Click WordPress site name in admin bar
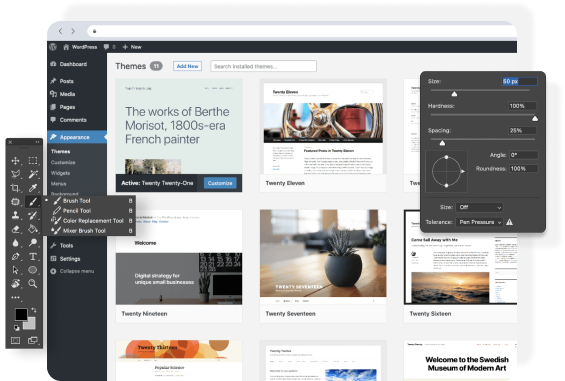 [x=80, y=47]
